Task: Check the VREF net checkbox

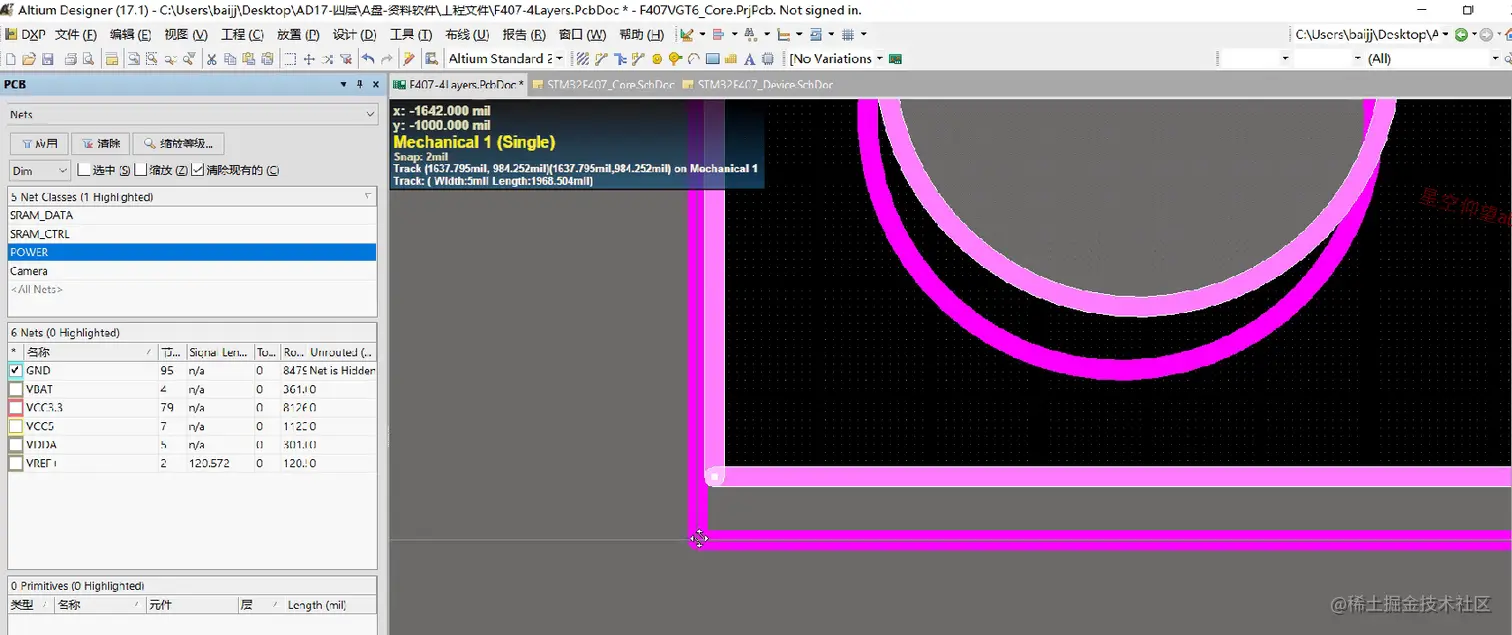Action: click(15, 464)
